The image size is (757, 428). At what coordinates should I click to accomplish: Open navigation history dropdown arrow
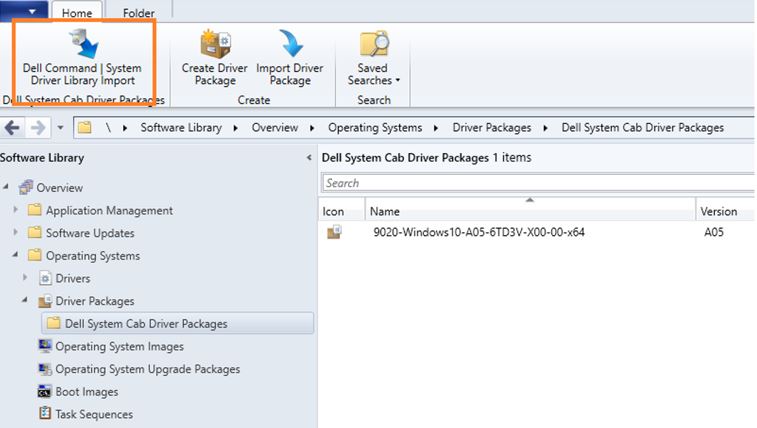(x=60, y=128)
